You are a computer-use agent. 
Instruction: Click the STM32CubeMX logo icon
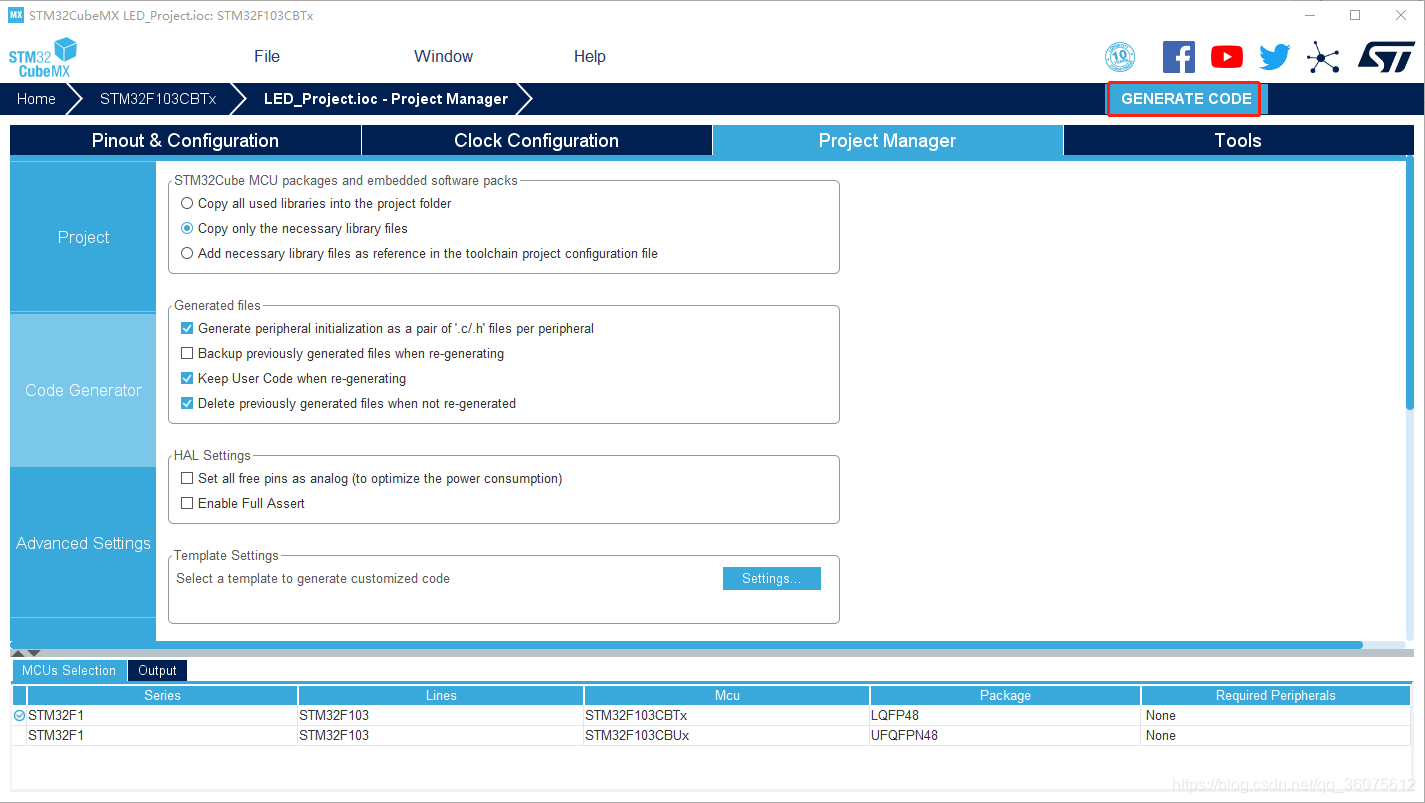pyautogui.click(x=43, y=57)
